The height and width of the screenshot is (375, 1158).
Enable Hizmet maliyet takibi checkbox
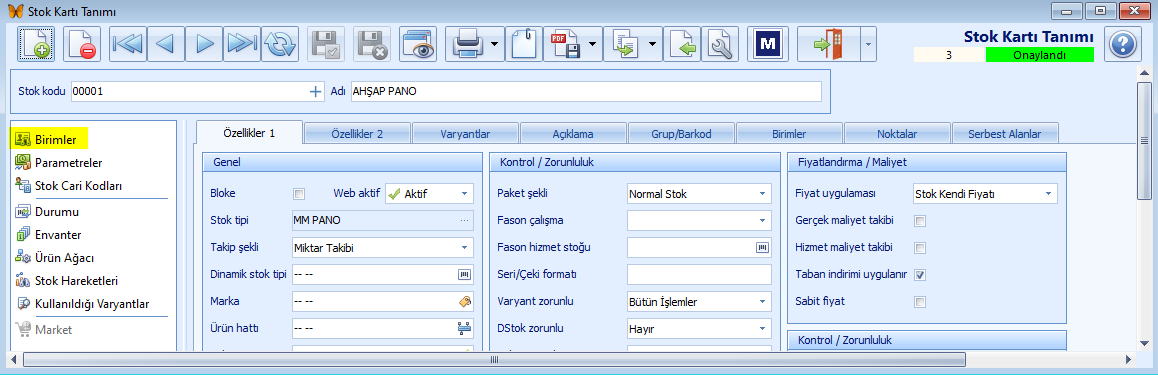(920, 247)
